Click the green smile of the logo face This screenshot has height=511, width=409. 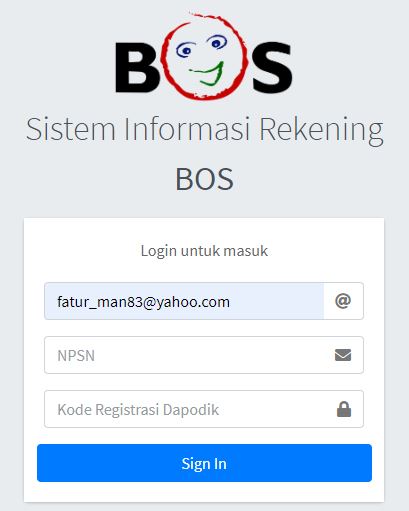[x=207, y=74]
